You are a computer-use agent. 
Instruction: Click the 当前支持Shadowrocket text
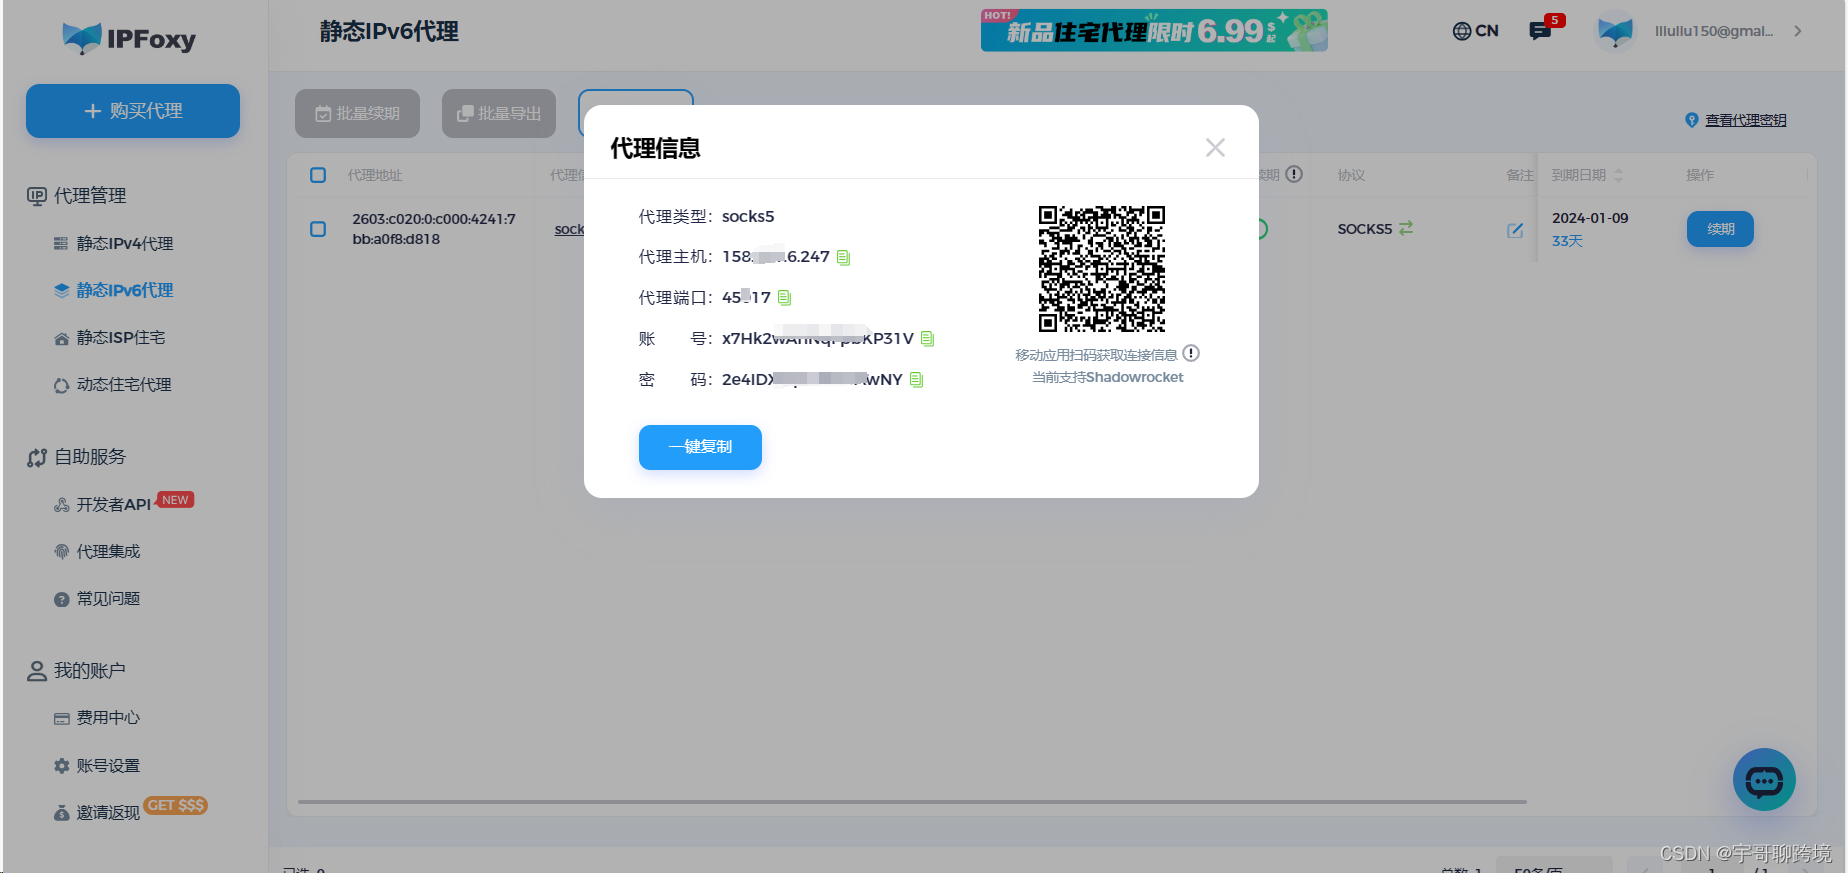point(1107,378)
